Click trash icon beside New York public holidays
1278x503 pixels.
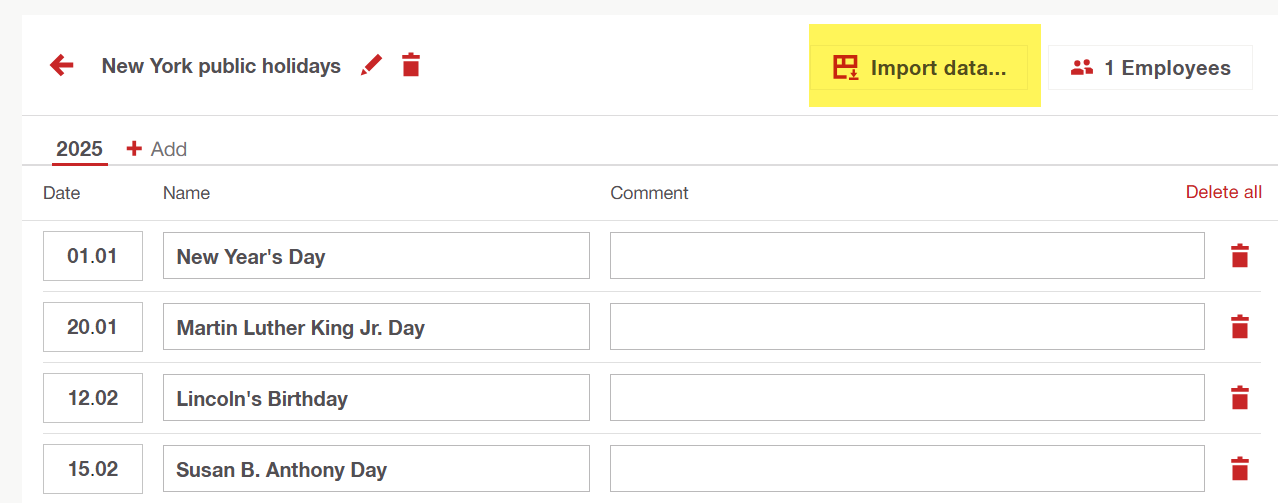(x=410, y=66)
